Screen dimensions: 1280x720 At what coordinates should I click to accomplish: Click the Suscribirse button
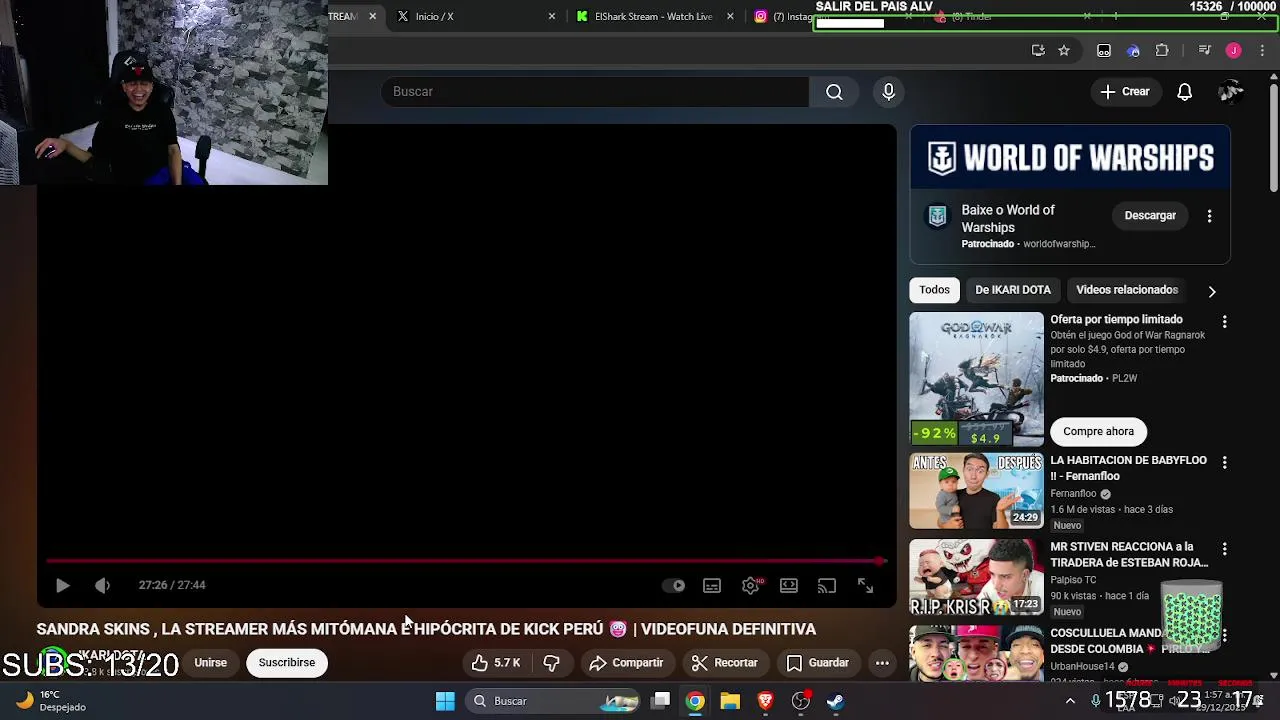[287, 663]
